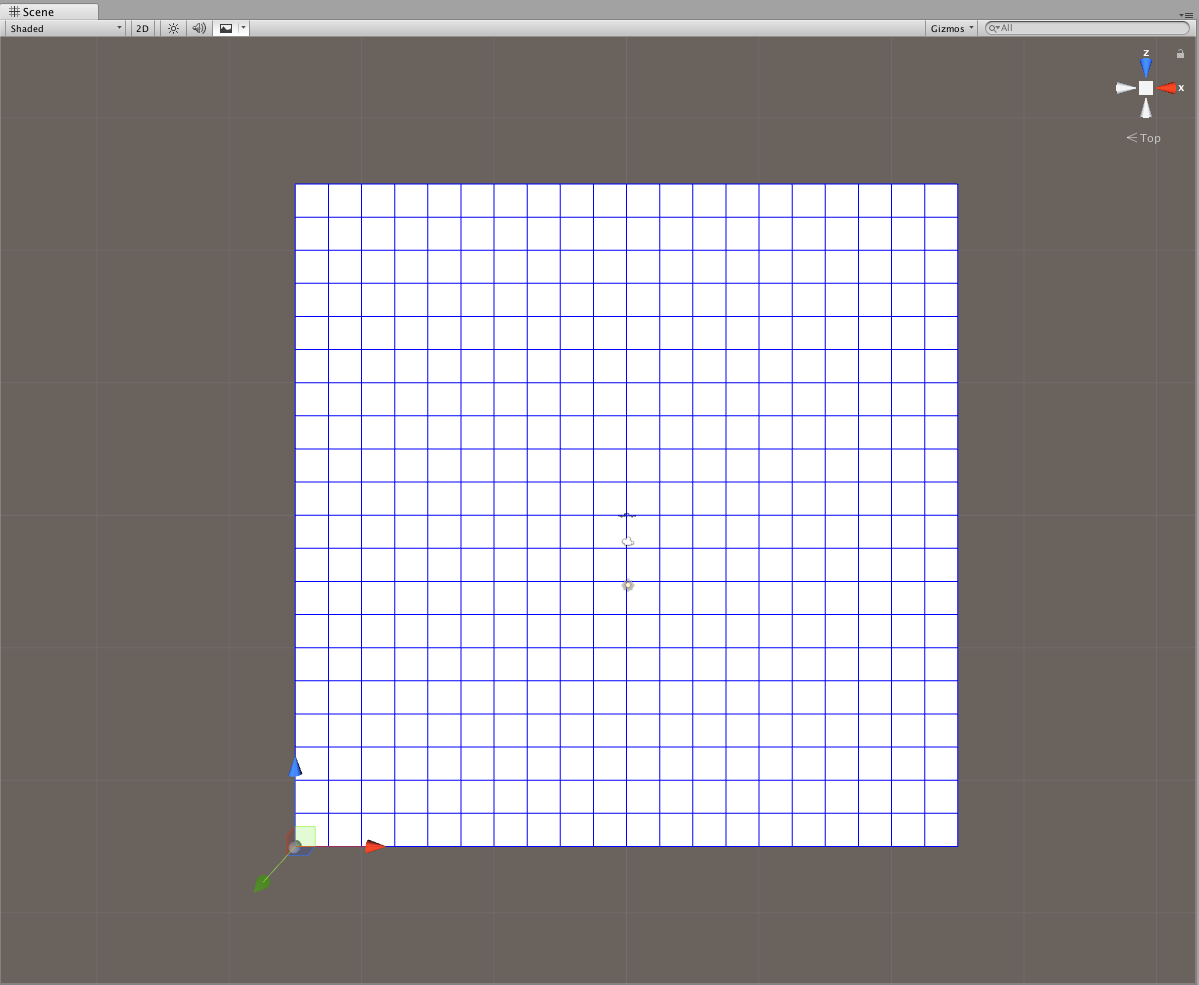The image size is (1199, 985).
Task: Open the effects dropdown arrow
Action: tap(242, 28)
